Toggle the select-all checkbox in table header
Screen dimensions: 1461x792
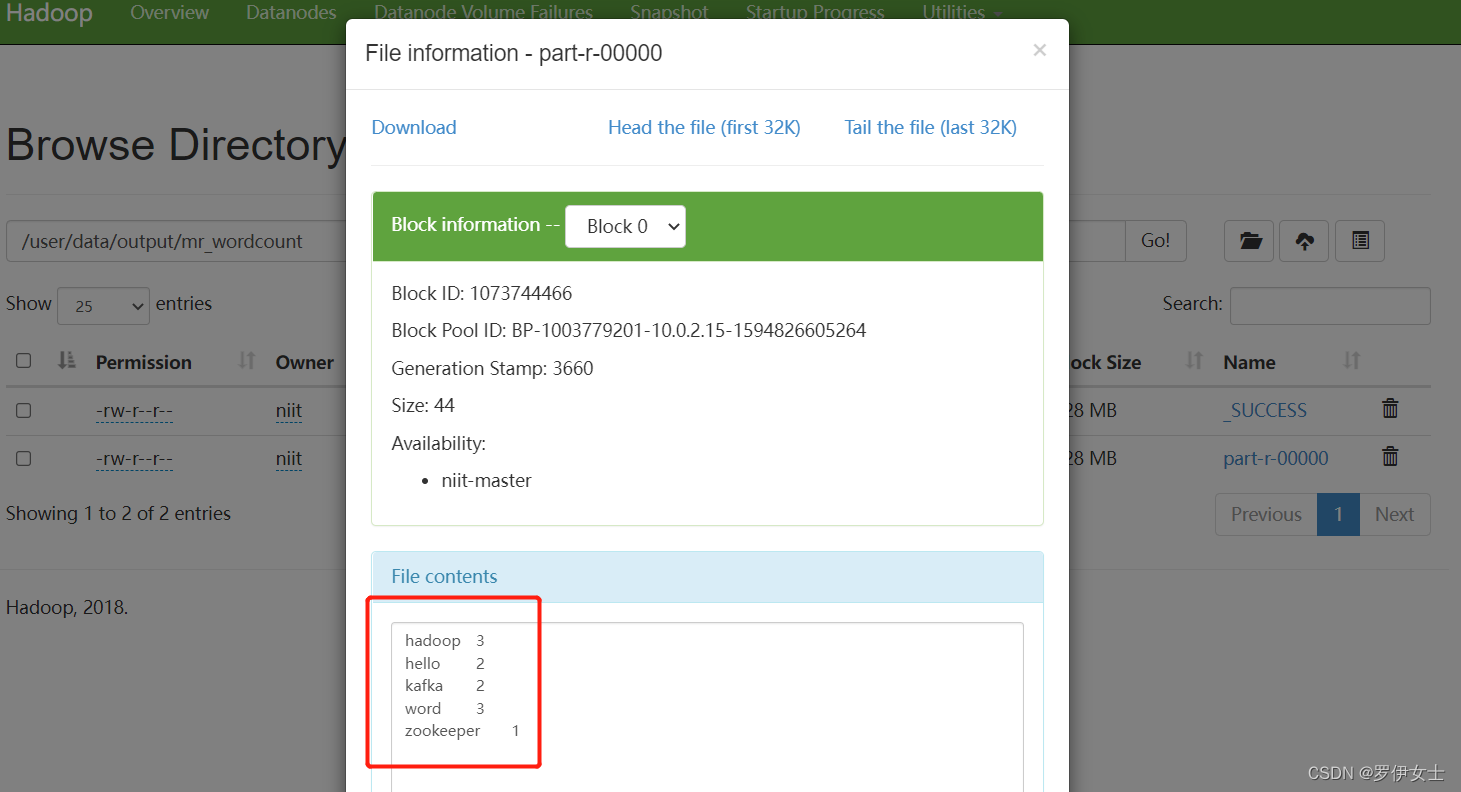pyautogui.click(x=24, y=361)
